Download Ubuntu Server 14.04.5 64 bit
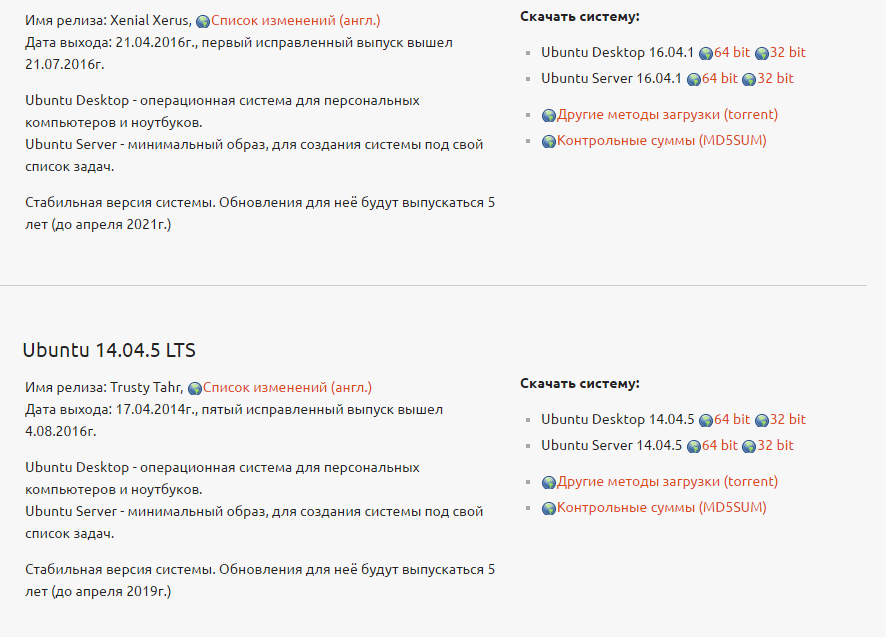 719,445
